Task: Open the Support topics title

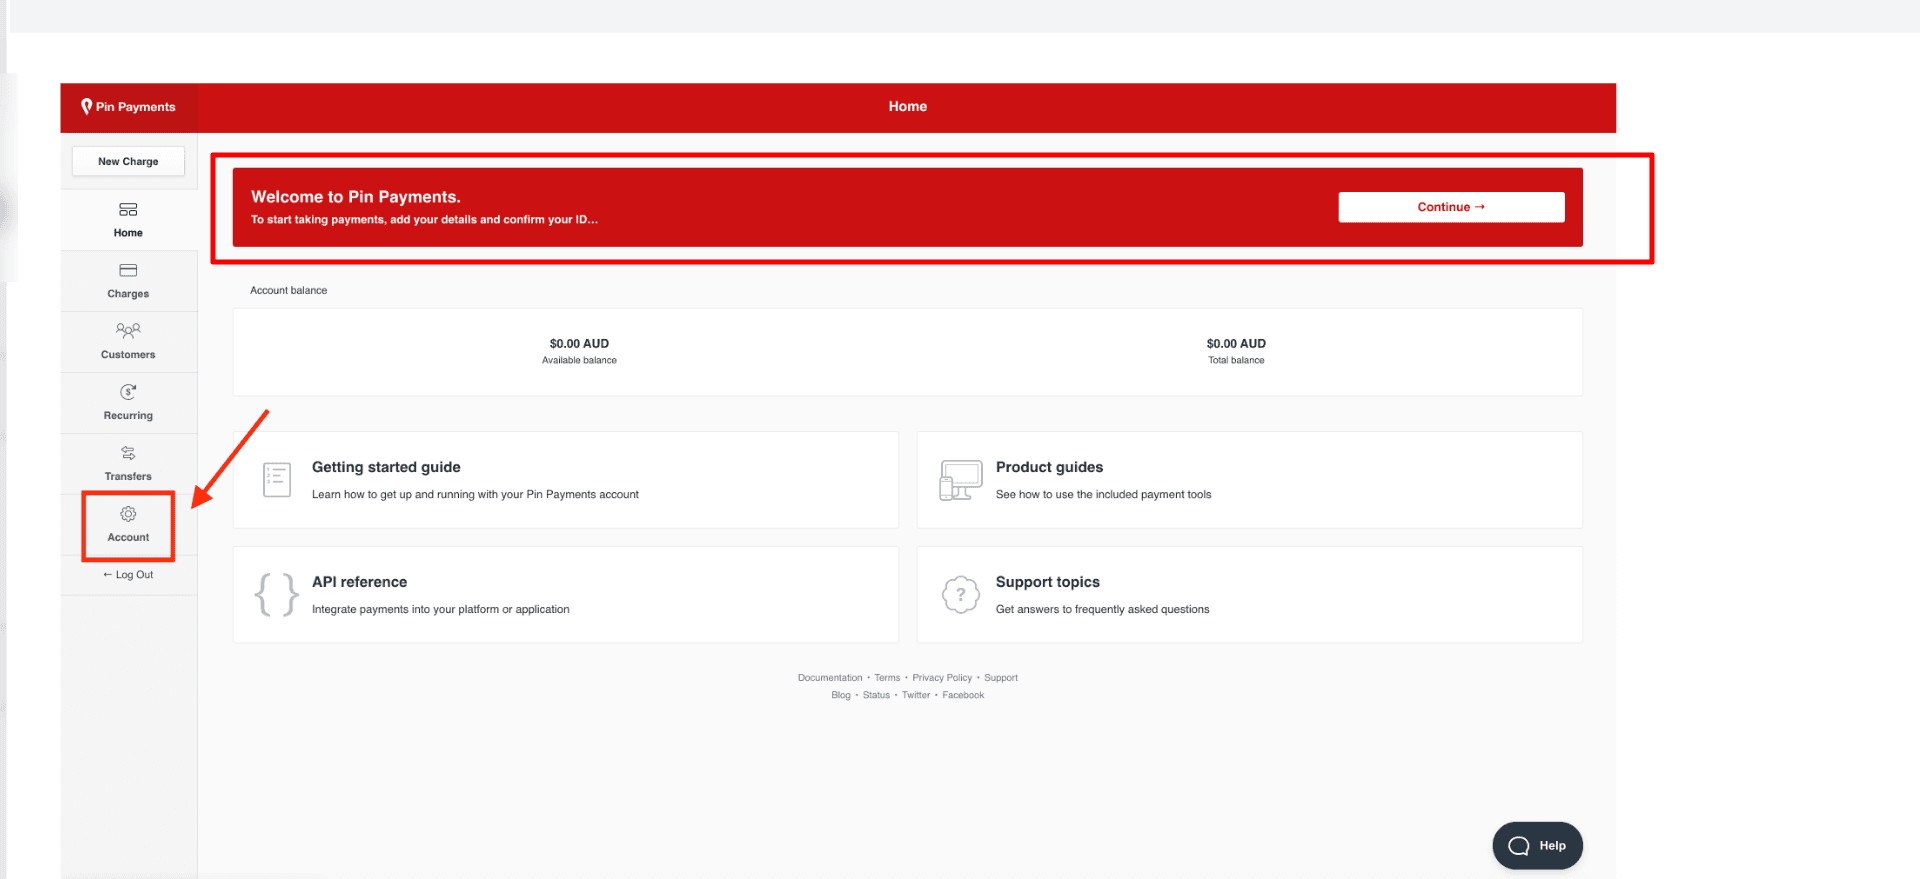Action: pyautogui.click(x=1047, y=582)
